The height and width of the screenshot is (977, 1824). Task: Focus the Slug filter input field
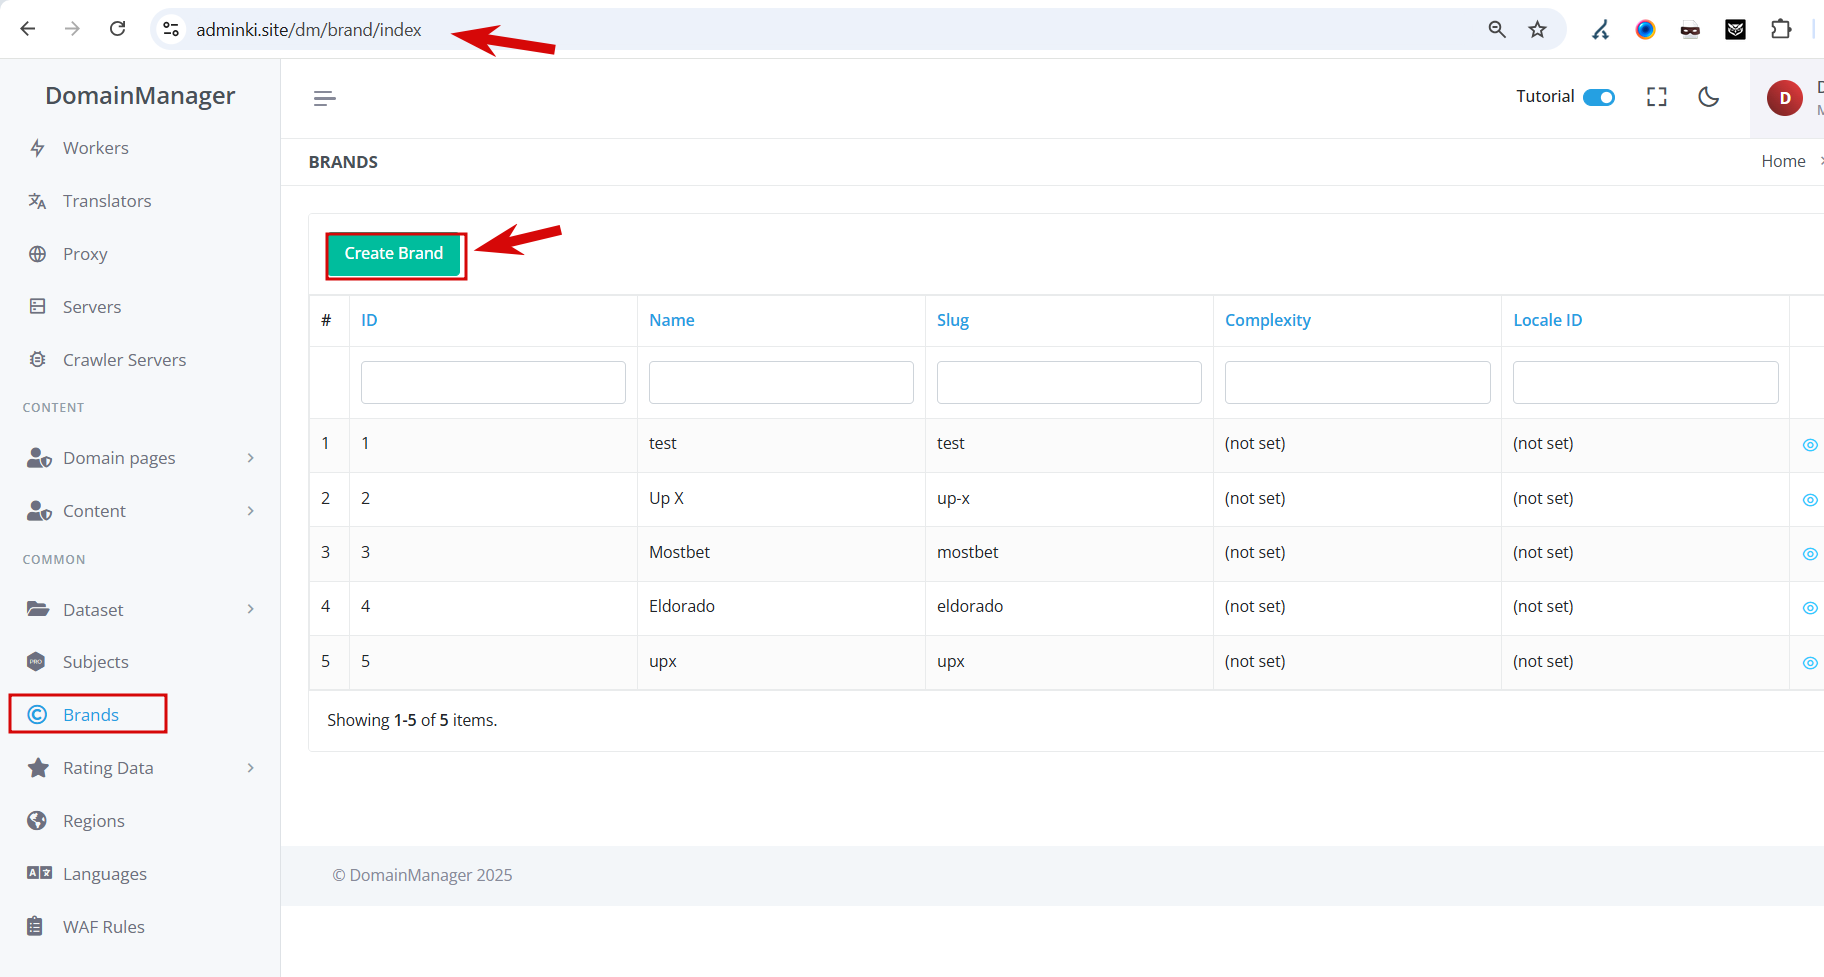[x=1069, y=382]
